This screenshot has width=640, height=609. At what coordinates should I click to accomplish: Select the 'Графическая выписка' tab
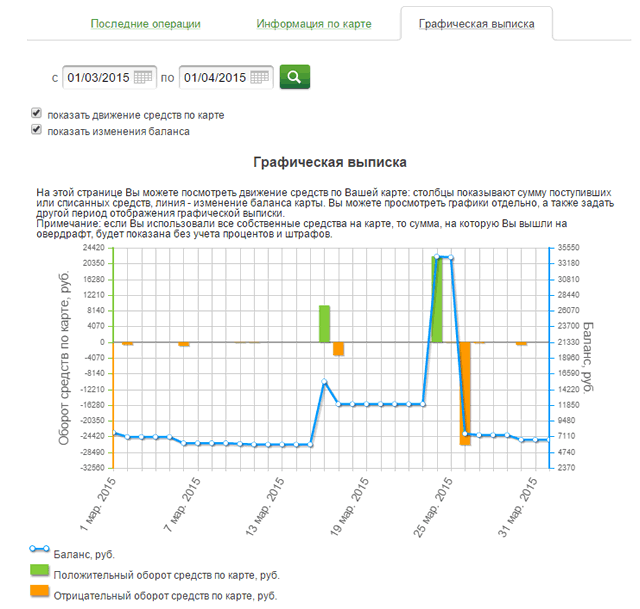475,23
